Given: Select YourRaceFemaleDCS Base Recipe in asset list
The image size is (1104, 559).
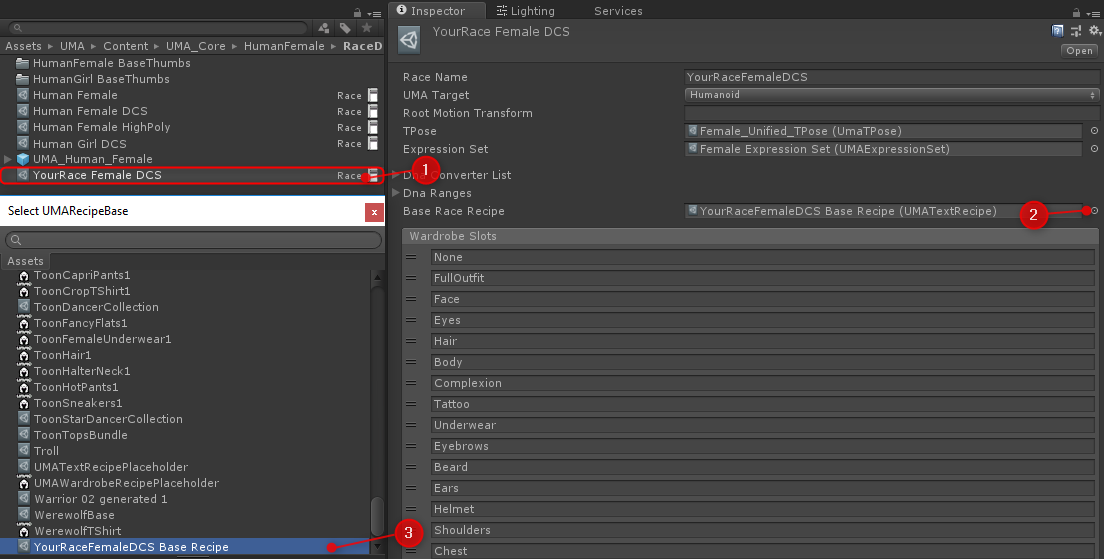Looking at the screenshot, I should 130,547.
